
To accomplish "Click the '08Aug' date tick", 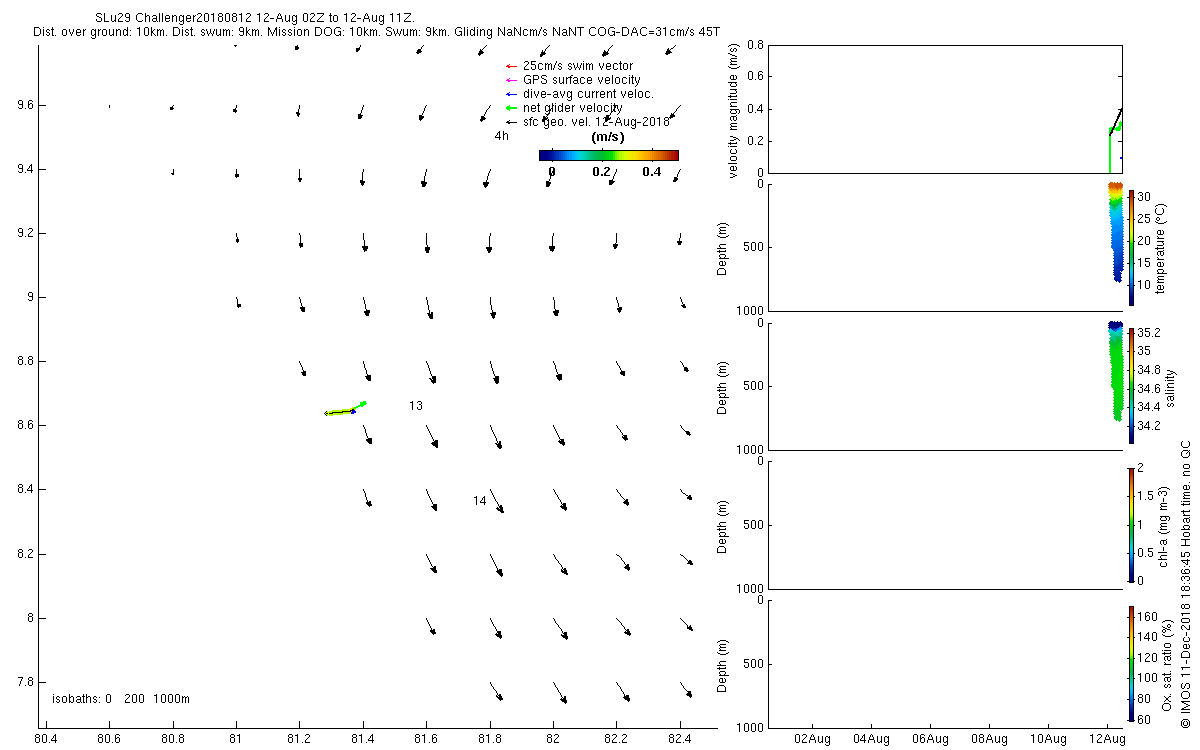I will 989,738.
